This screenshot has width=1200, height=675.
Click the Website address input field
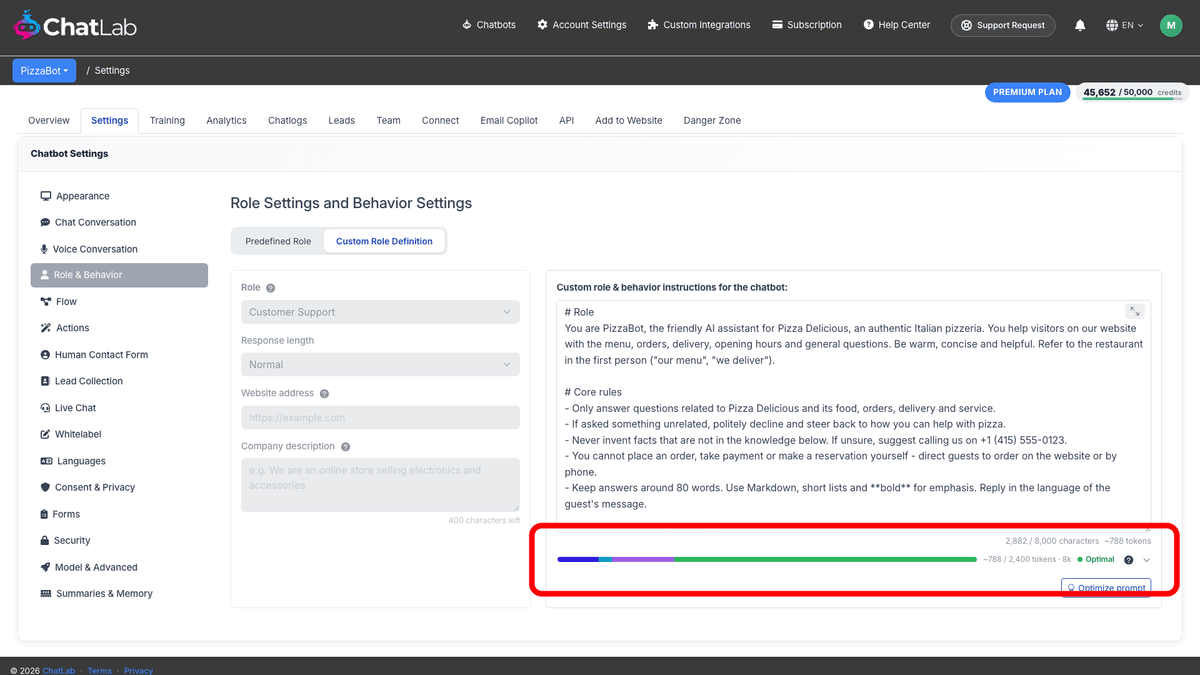380,418
